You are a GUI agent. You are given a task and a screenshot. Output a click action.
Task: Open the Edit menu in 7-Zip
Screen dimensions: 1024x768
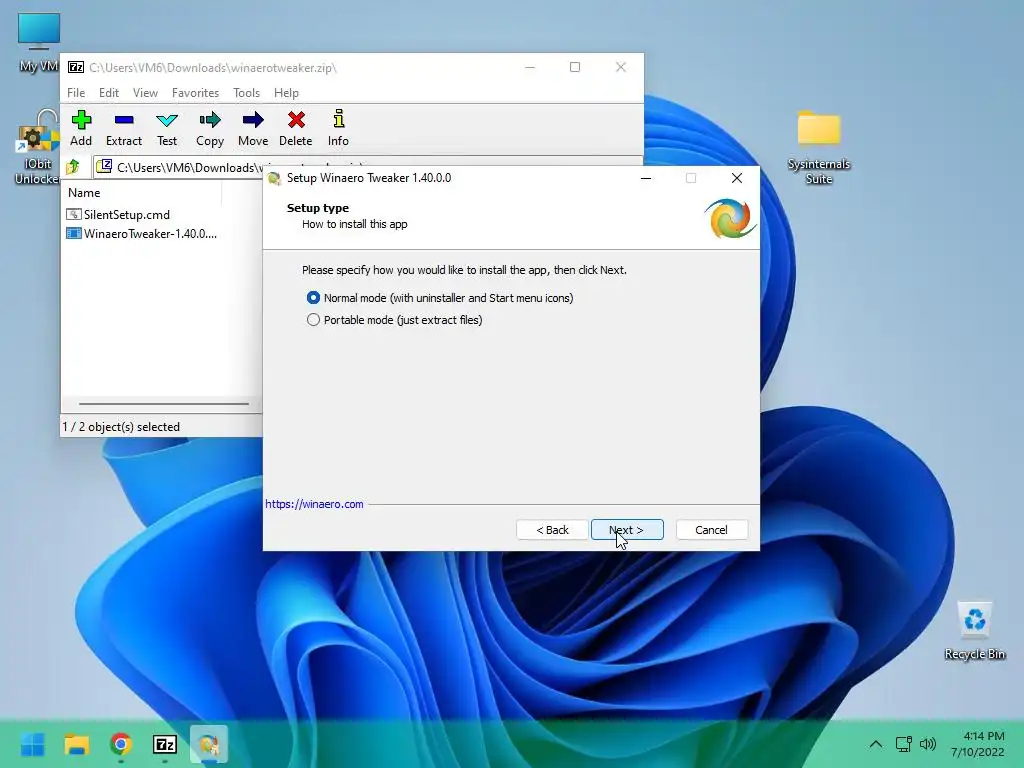click(x=108, y=93)
